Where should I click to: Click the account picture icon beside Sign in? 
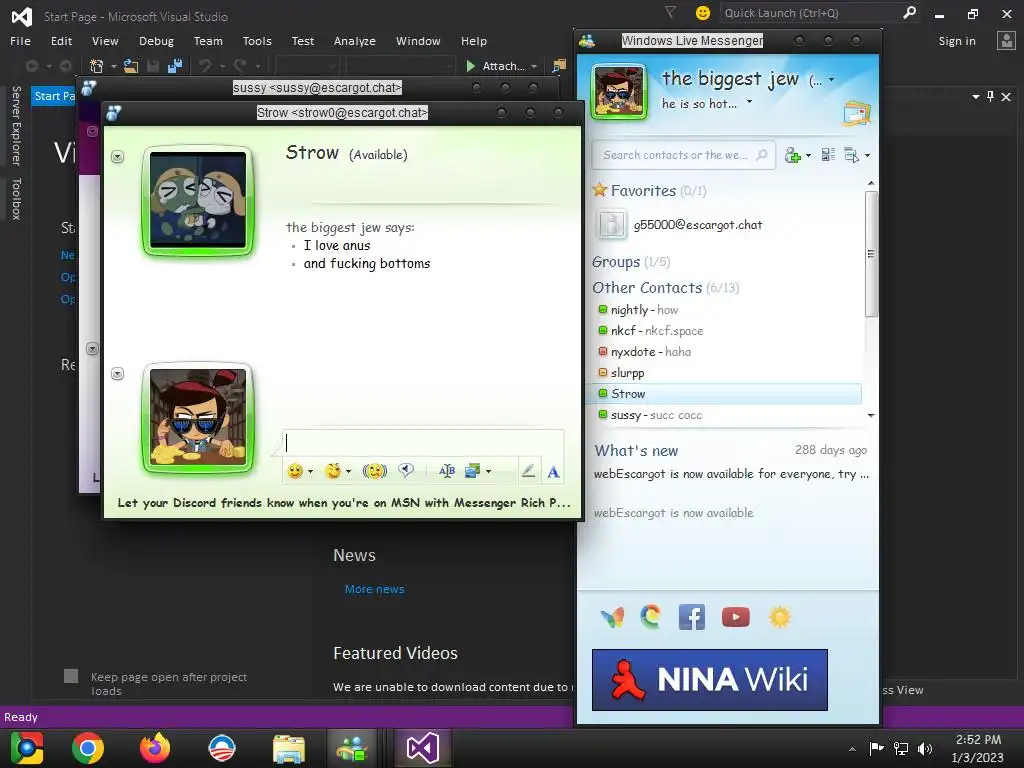click(x=1006, y=40)
